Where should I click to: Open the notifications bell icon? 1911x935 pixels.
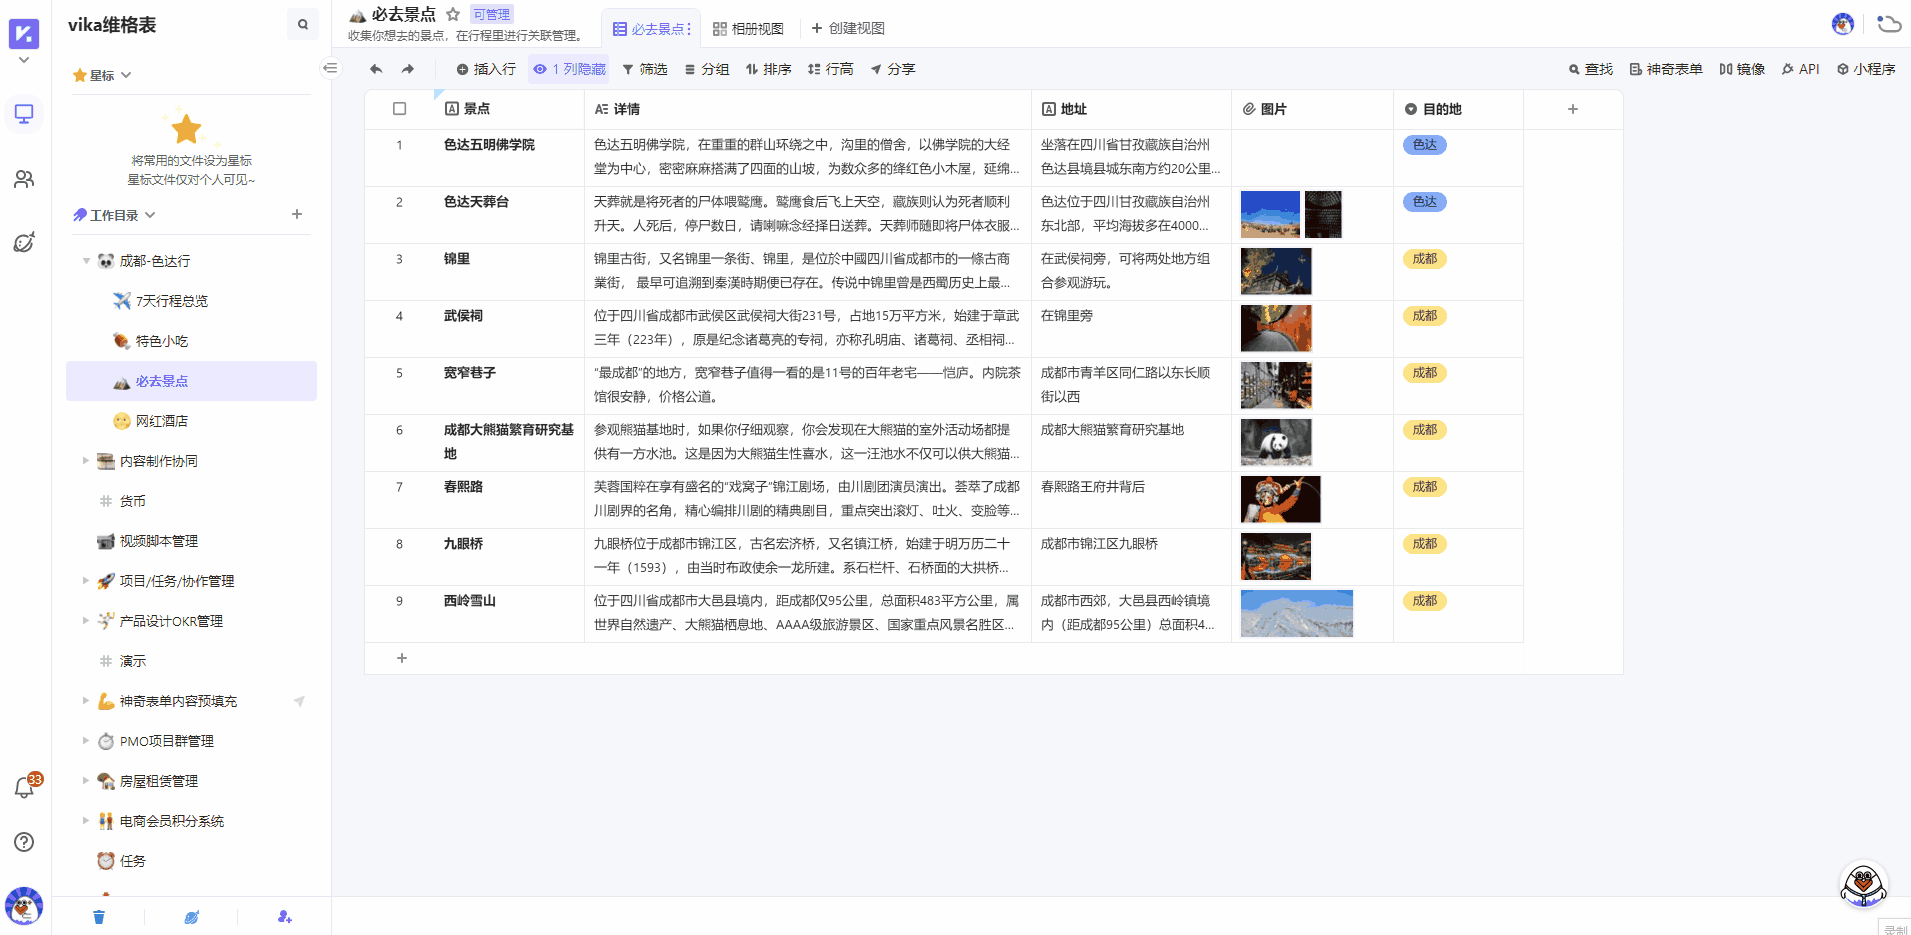pyautogui.click(x=24, y=788)
